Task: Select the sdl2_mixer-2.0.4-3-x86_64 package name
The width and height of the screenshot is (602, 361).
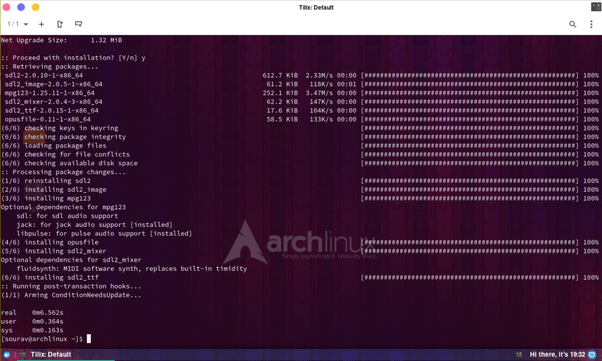Action: tap(53, 102)
